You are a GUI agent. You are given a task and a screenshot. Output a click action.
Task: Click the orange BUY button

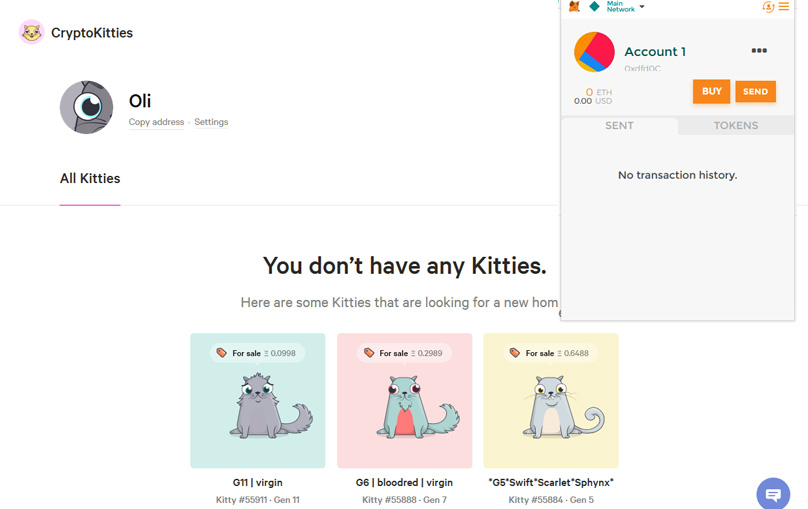[x=712, y=91]
